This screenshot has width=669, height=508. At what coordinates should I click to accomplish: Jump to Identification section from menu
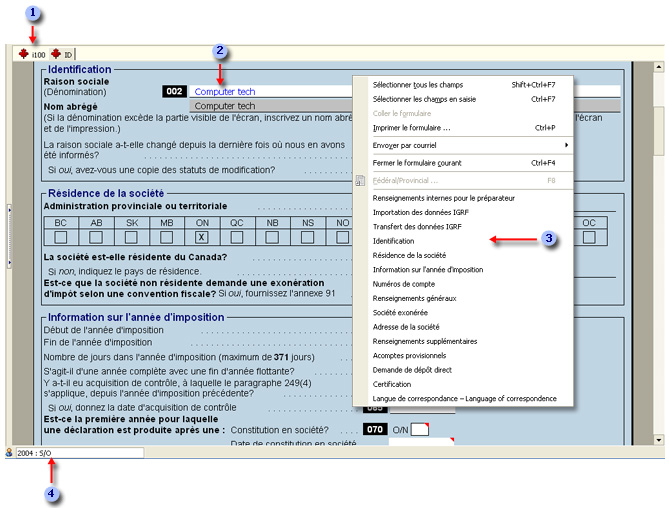[x=464, y=241]
